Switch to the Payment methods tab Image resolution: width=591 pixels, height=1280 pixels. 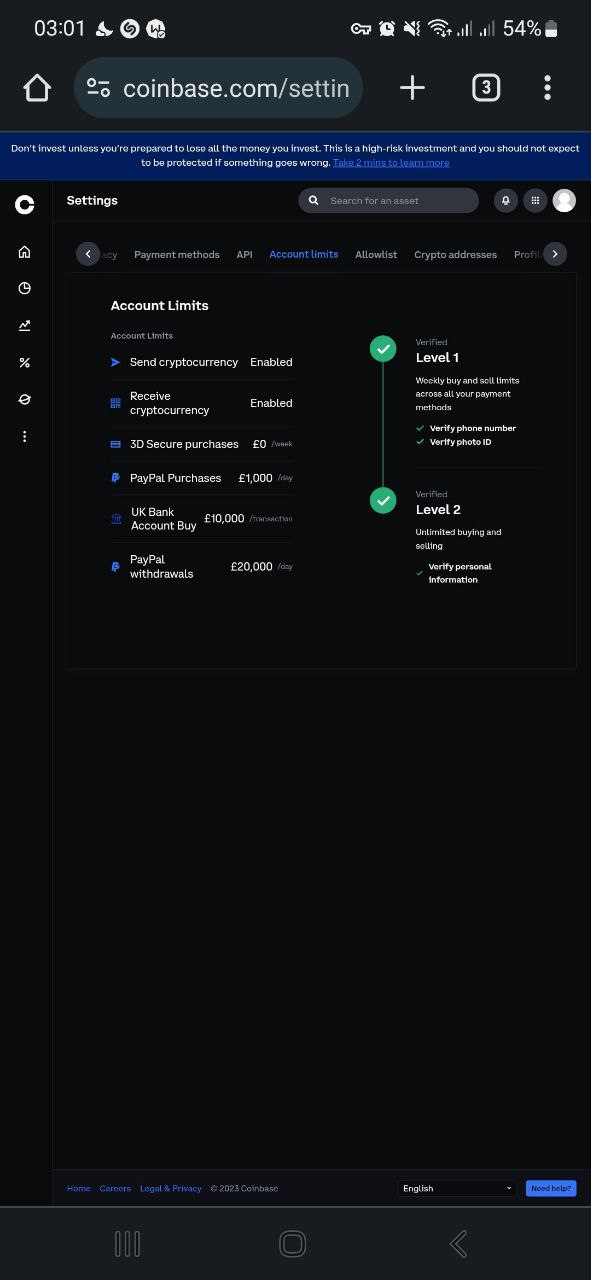177,254
